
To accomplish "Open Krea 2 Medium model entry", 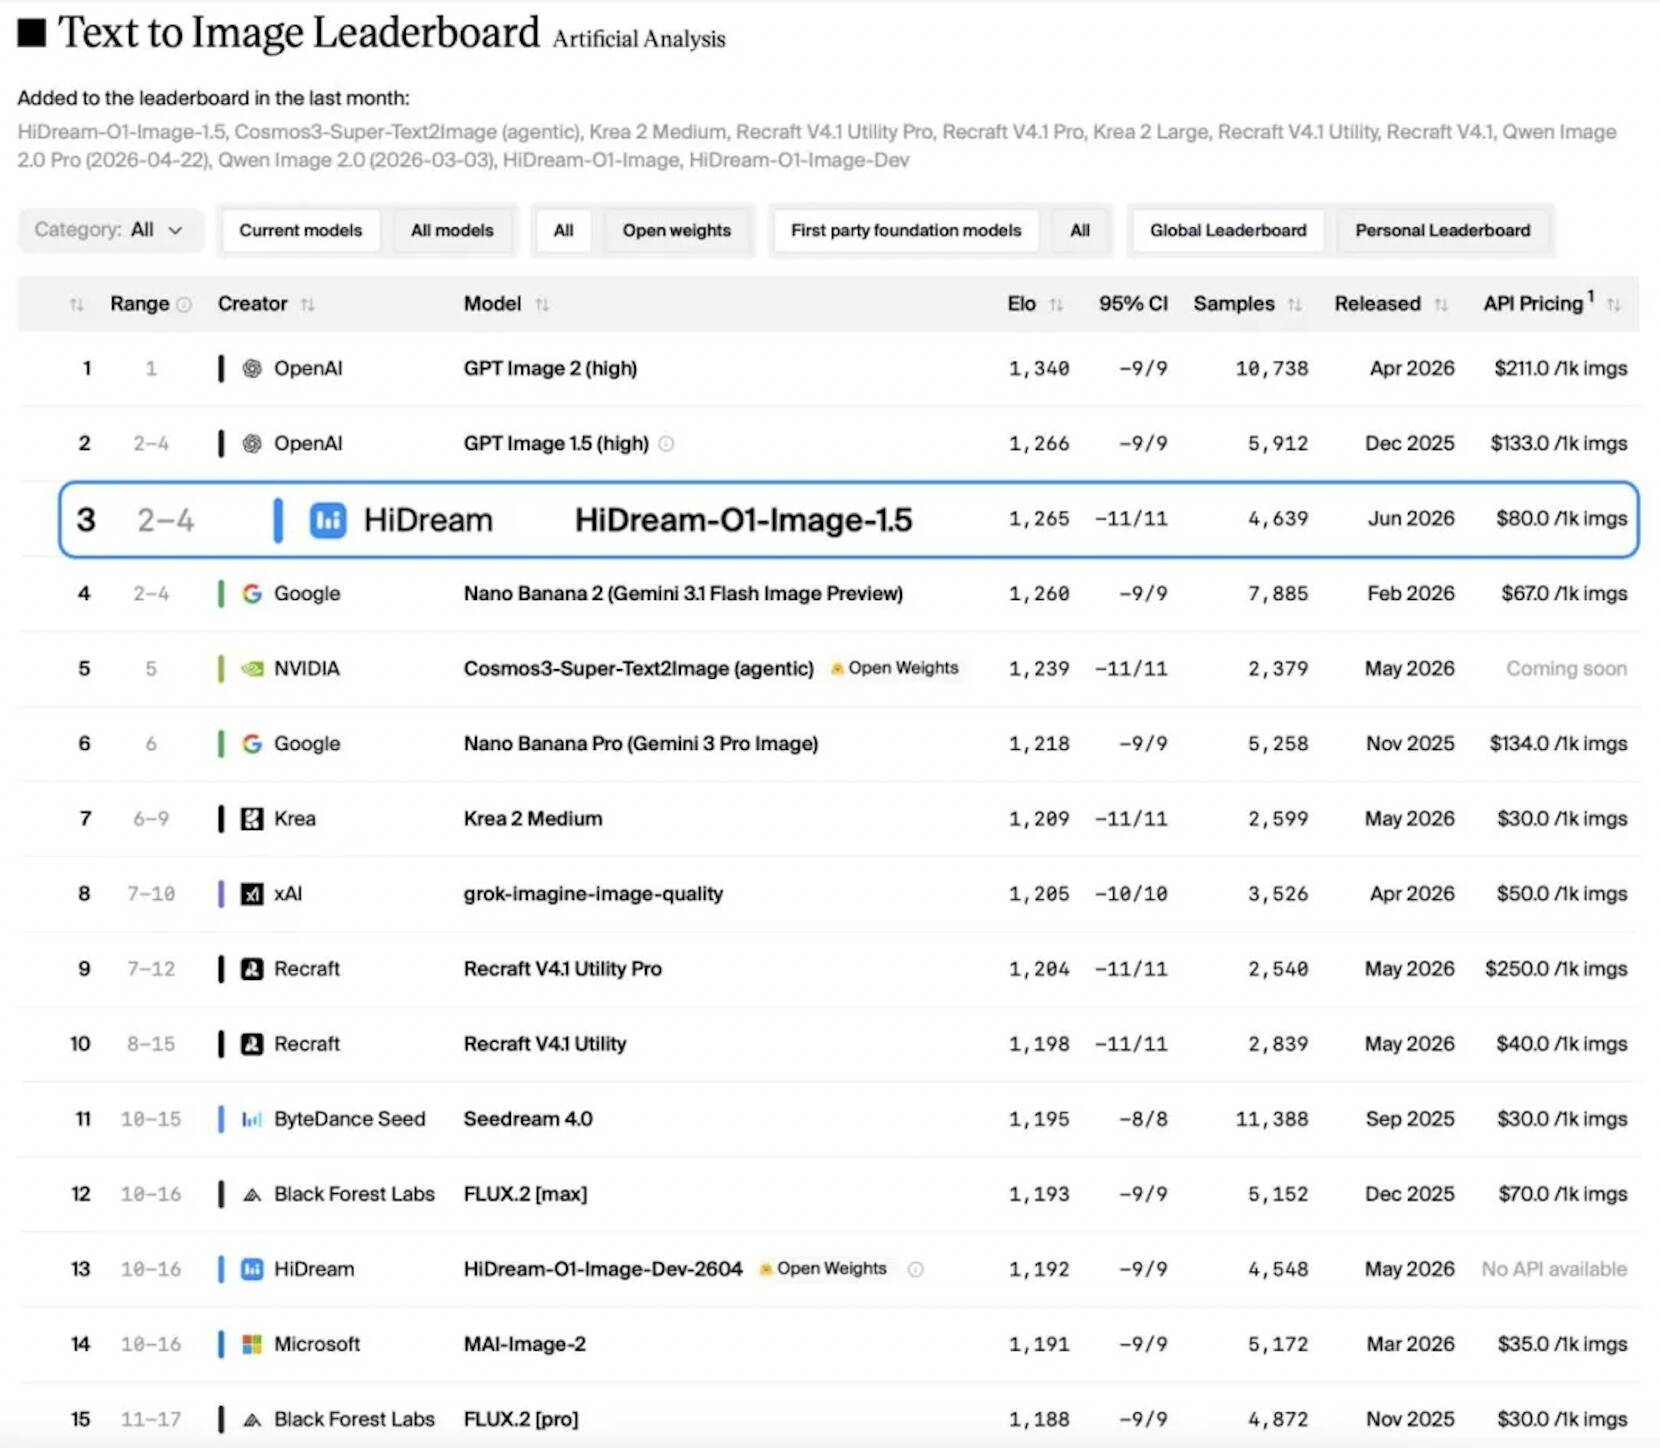I will (x=533, y=819).
